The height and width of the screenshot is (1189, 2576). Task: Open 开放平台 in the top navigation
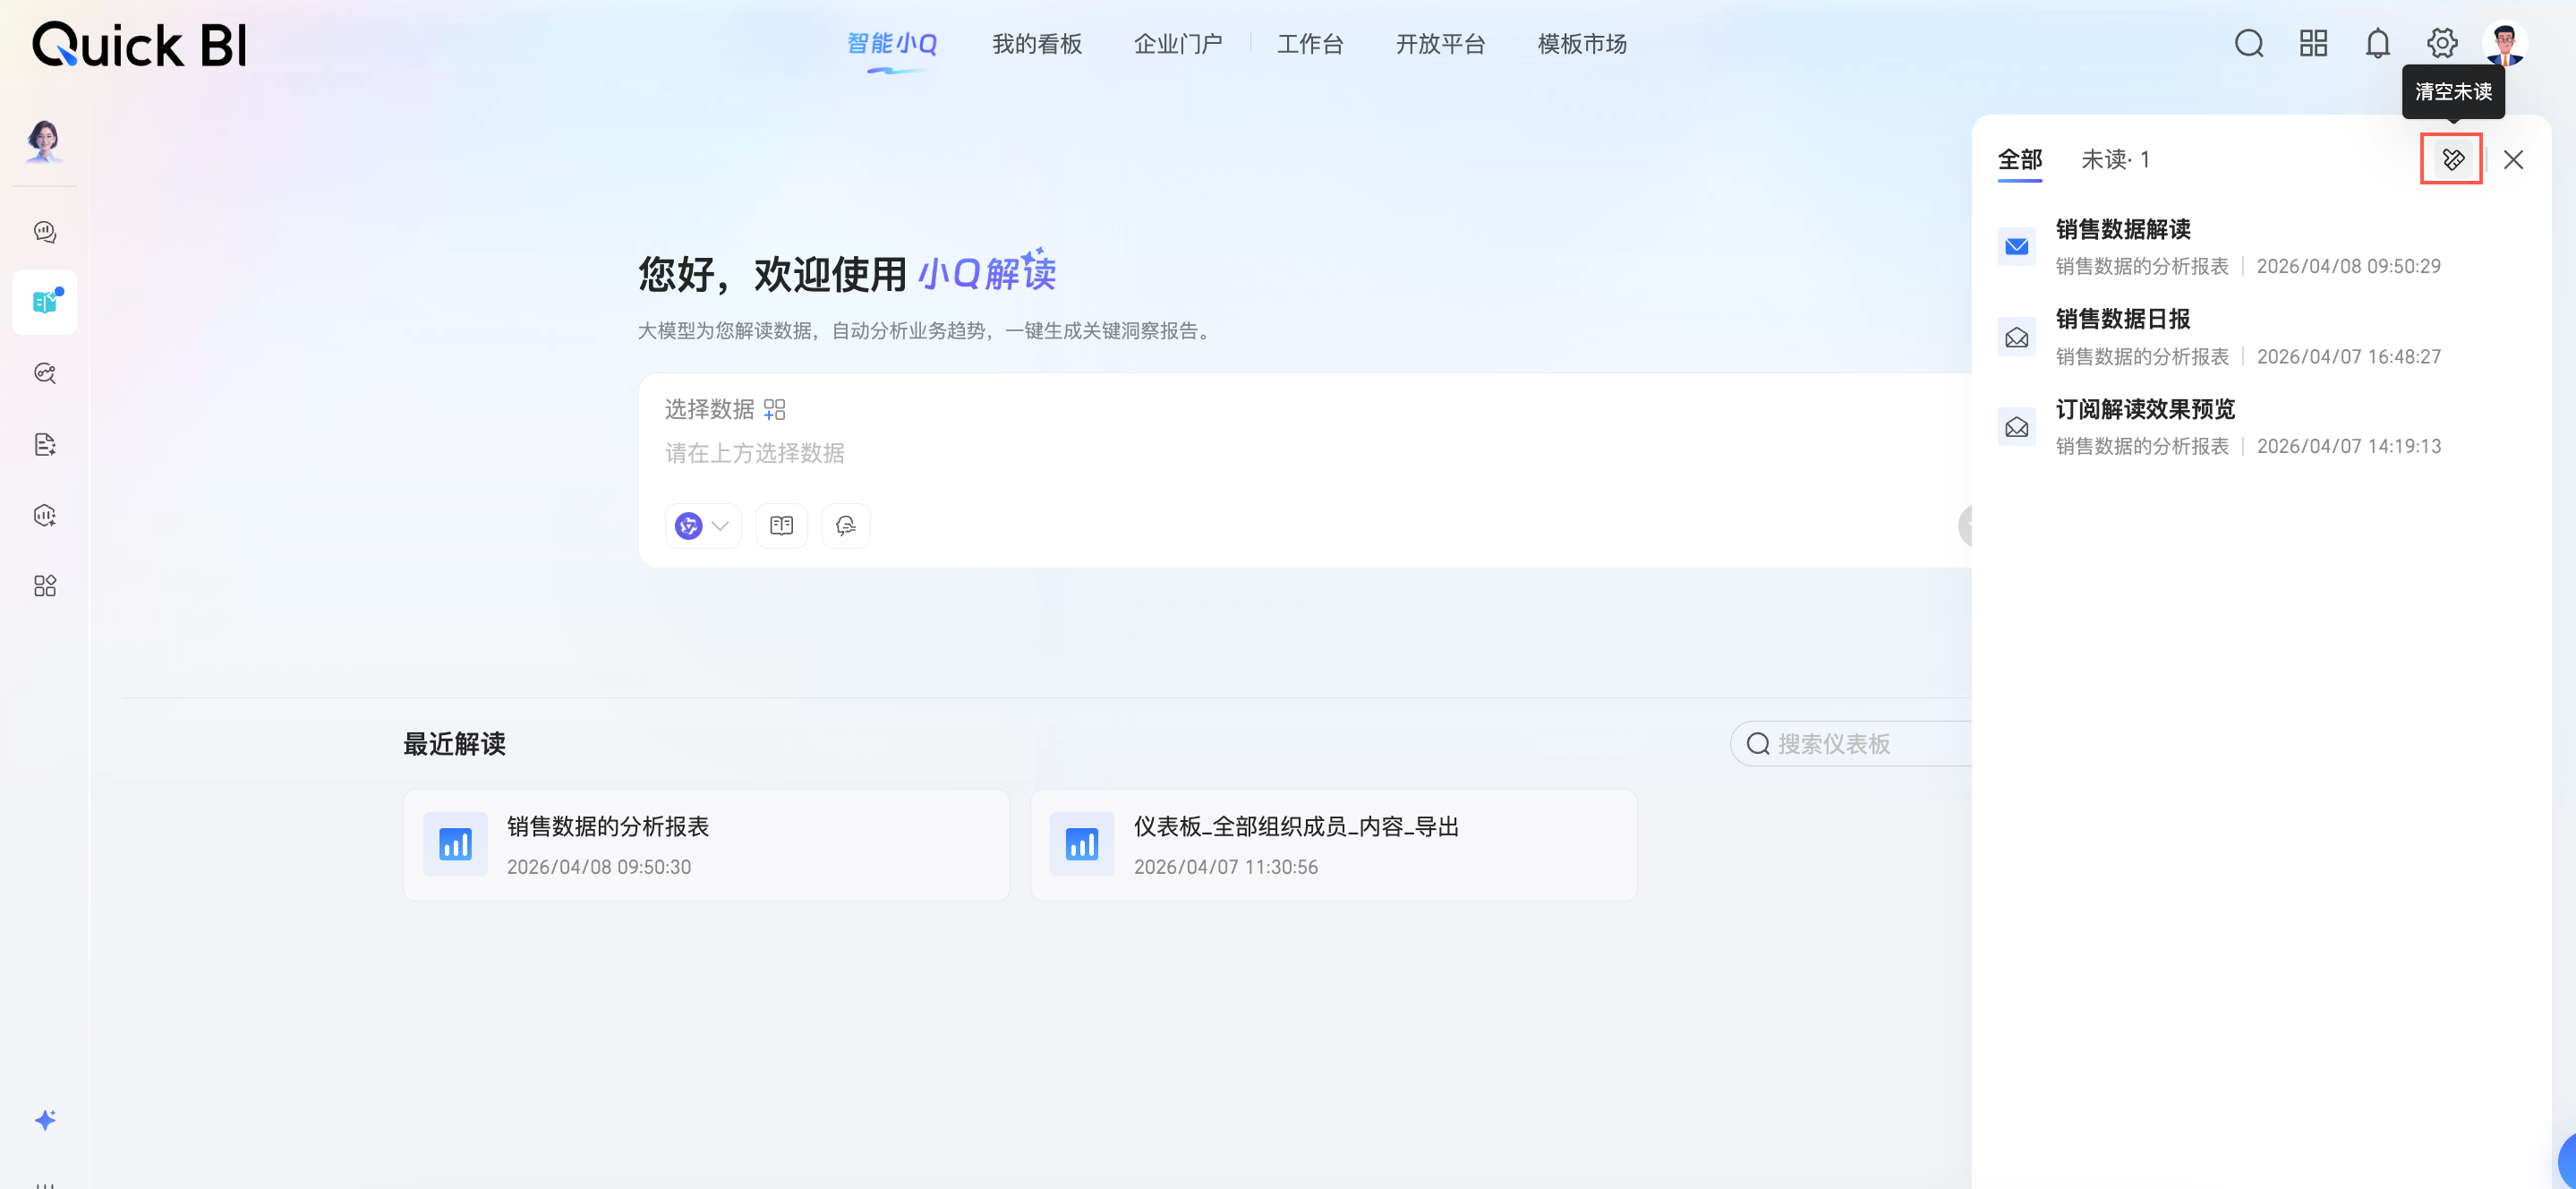[x=1441, y=44]
